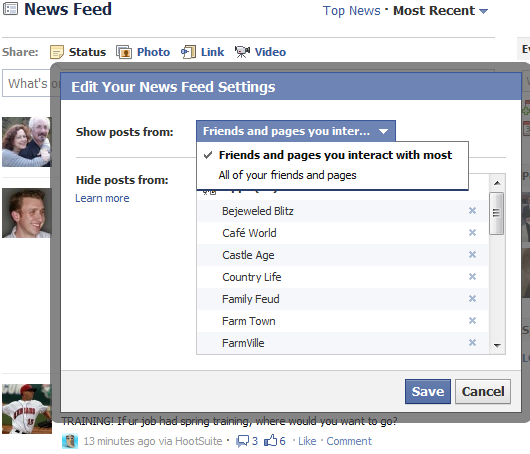The height and width of the screenshot is (454, 530).
Task: Switch to Top News tab
Action: [x=352, y=11]
